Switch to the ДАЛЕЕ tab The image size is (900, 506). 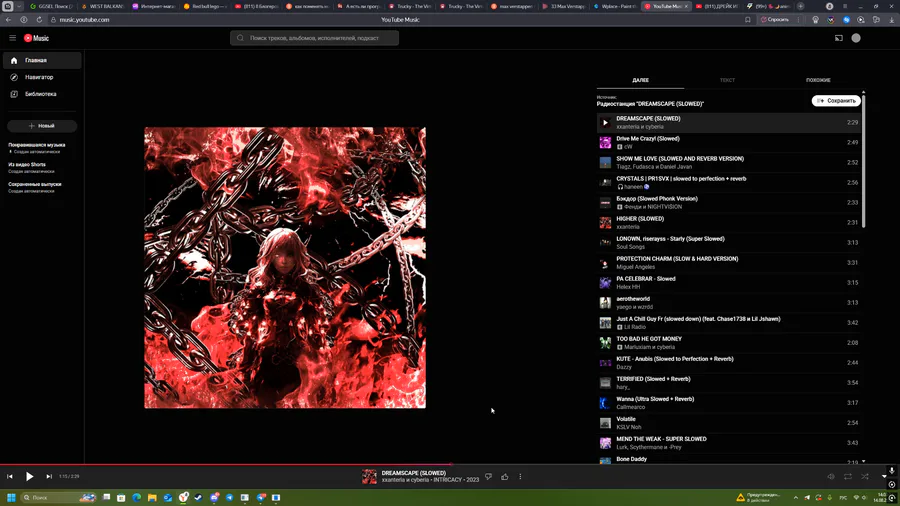(x=641, y=80)
